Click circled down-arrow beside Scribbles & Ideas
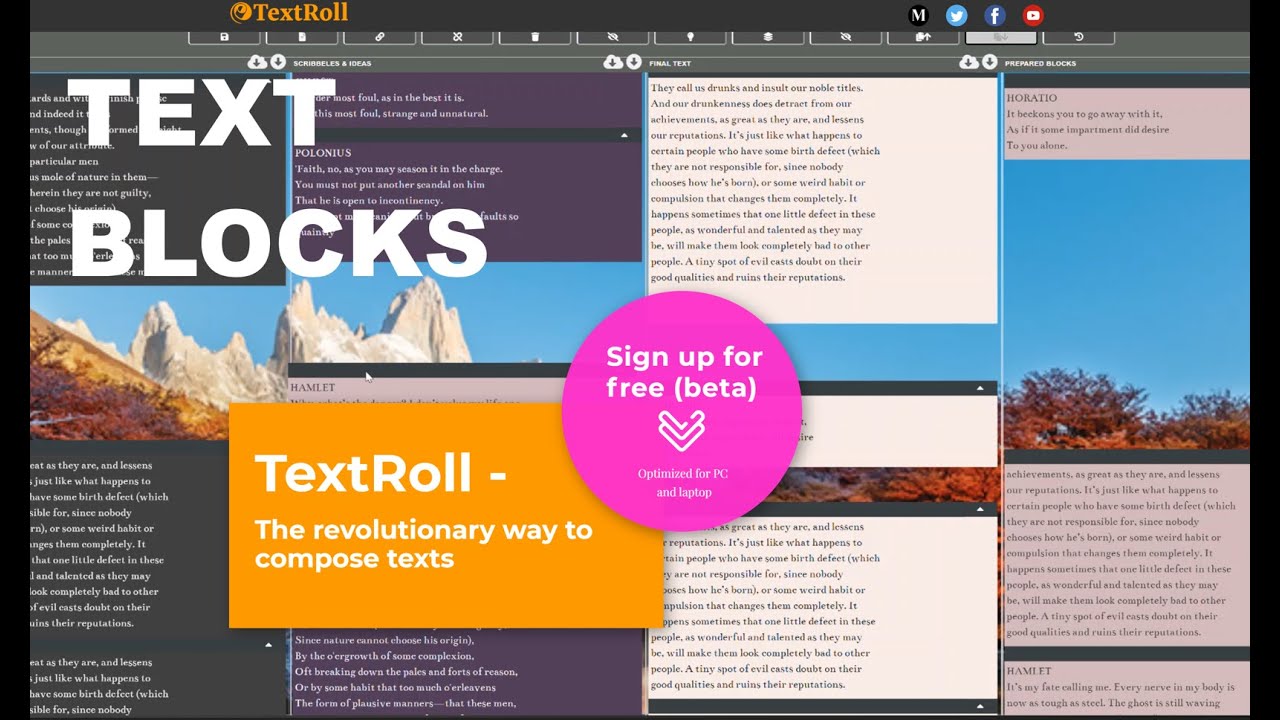 (x=277, y=62)
